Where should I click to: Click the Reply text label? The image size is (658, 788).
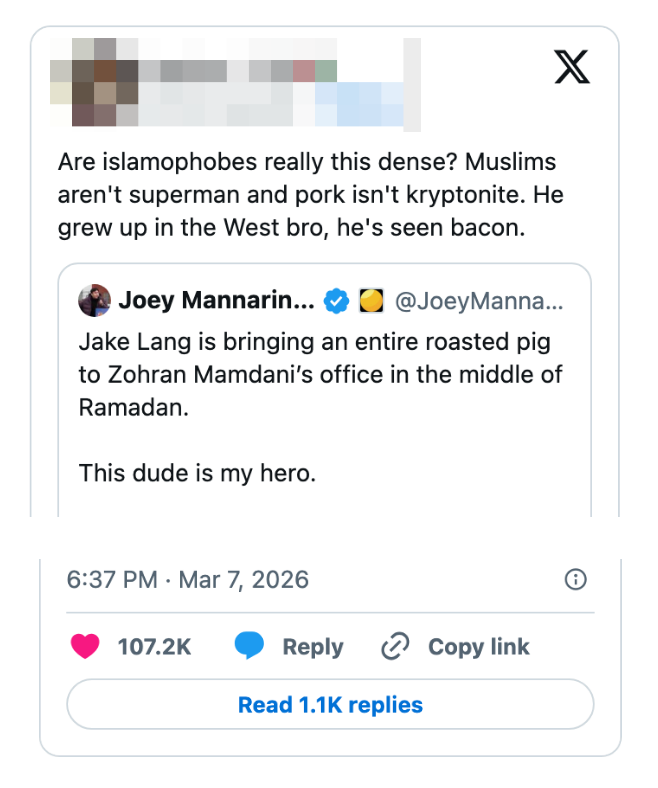click(x=312, y=647)
